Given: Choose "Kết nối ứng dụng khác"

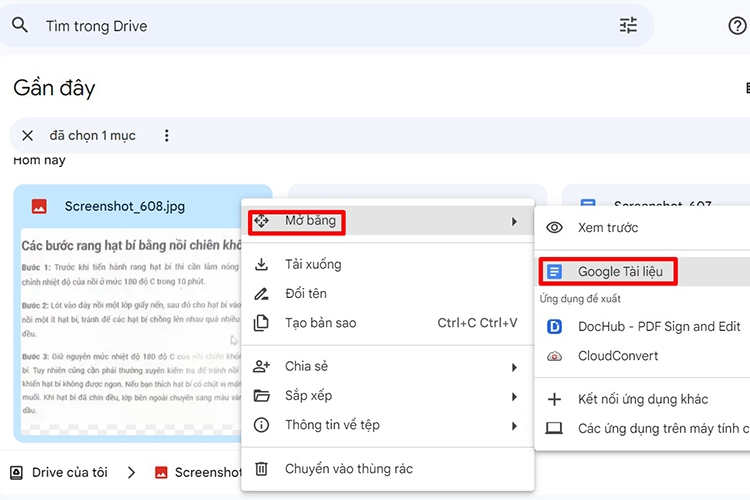Looking at the screenshot, I should coord(642,399).
